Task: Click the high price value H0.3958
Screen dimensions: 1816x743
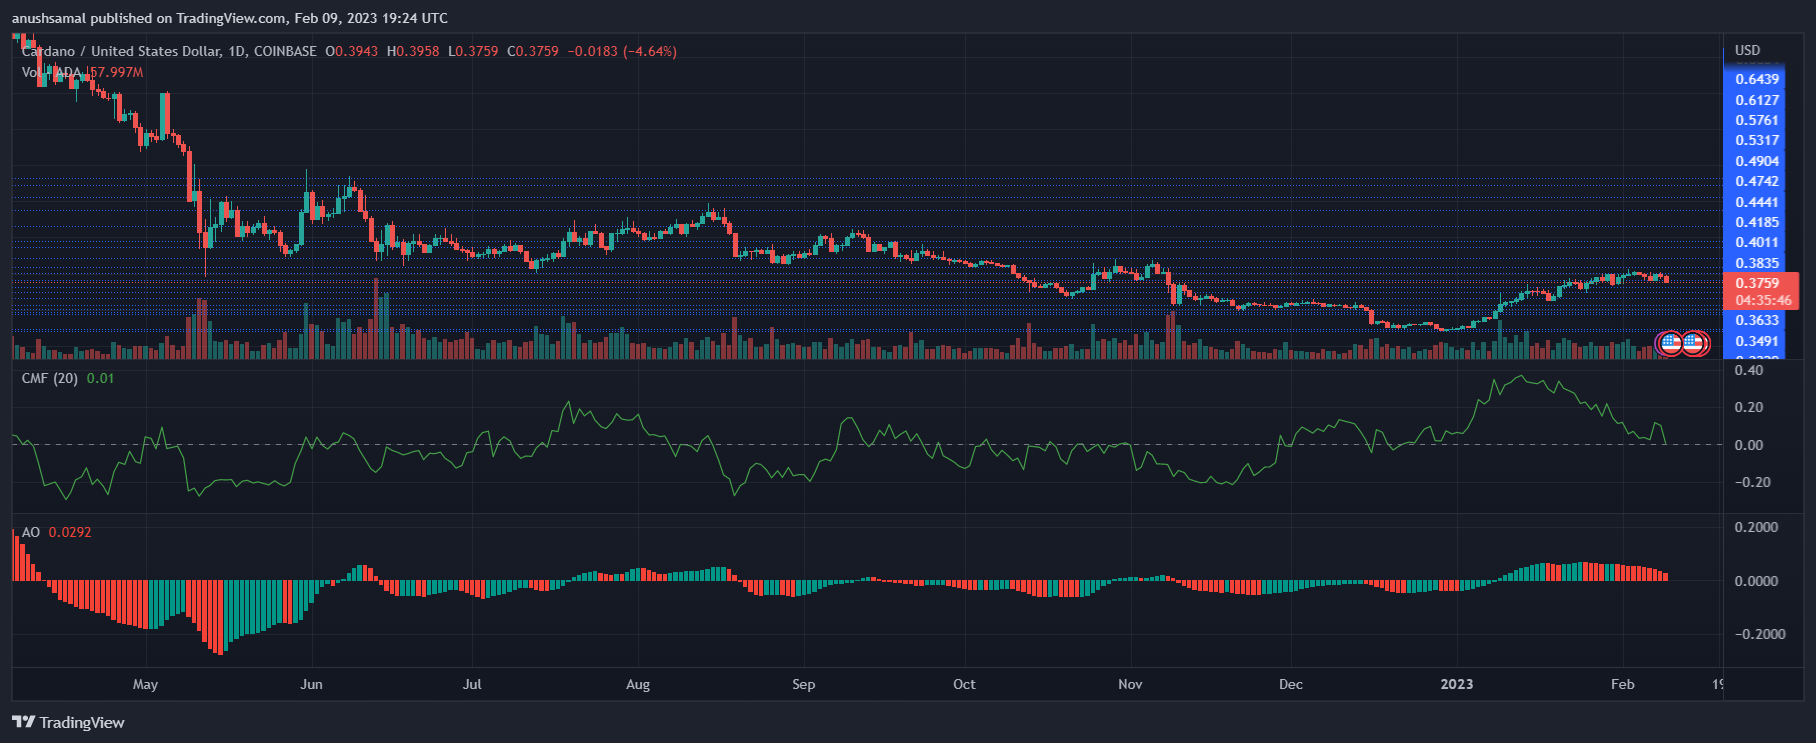Action: [413, 51]
